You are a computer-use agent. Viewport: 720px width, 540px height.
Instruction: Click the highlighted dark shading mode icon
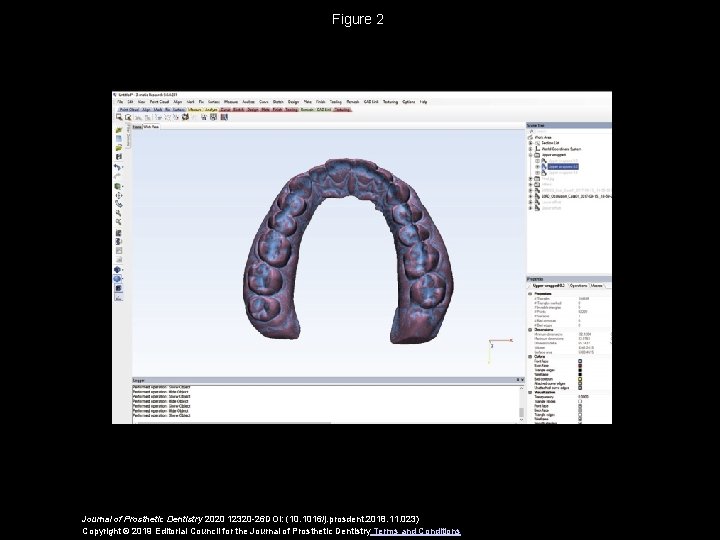118,288
